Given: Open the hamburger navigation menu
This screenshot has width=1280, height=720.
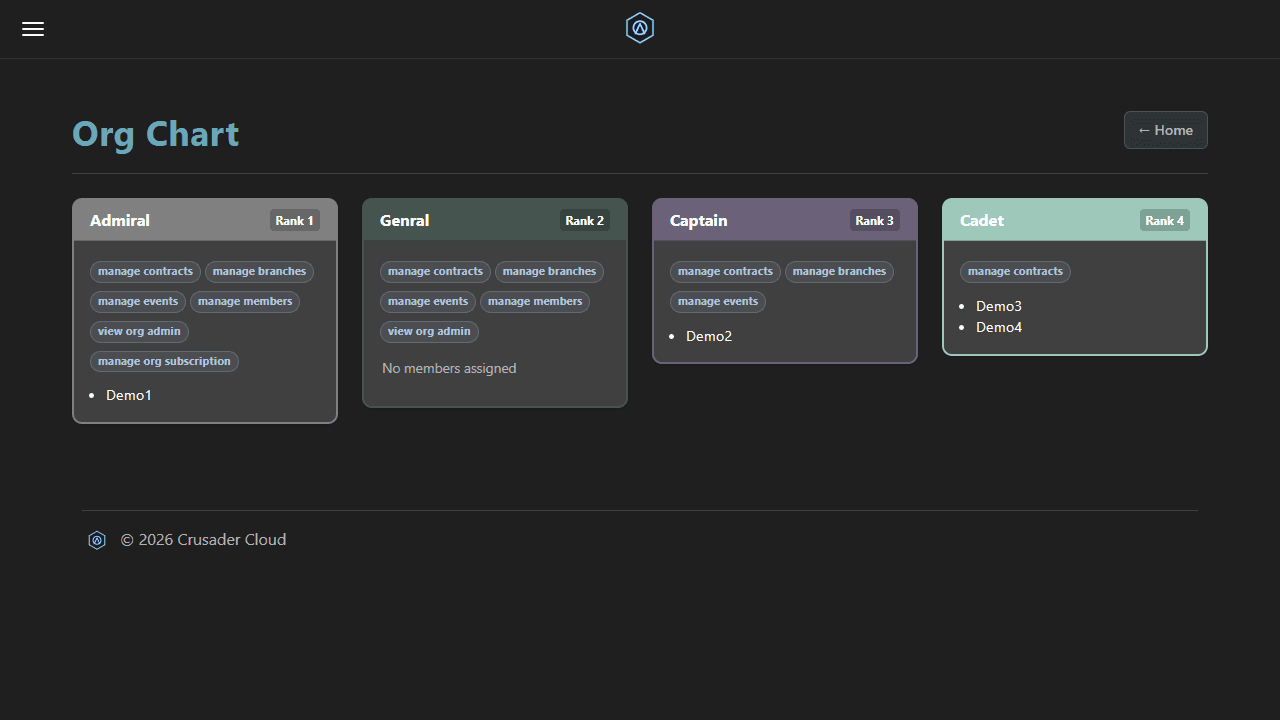Looking at the screenshot, I should click(32, 28).
